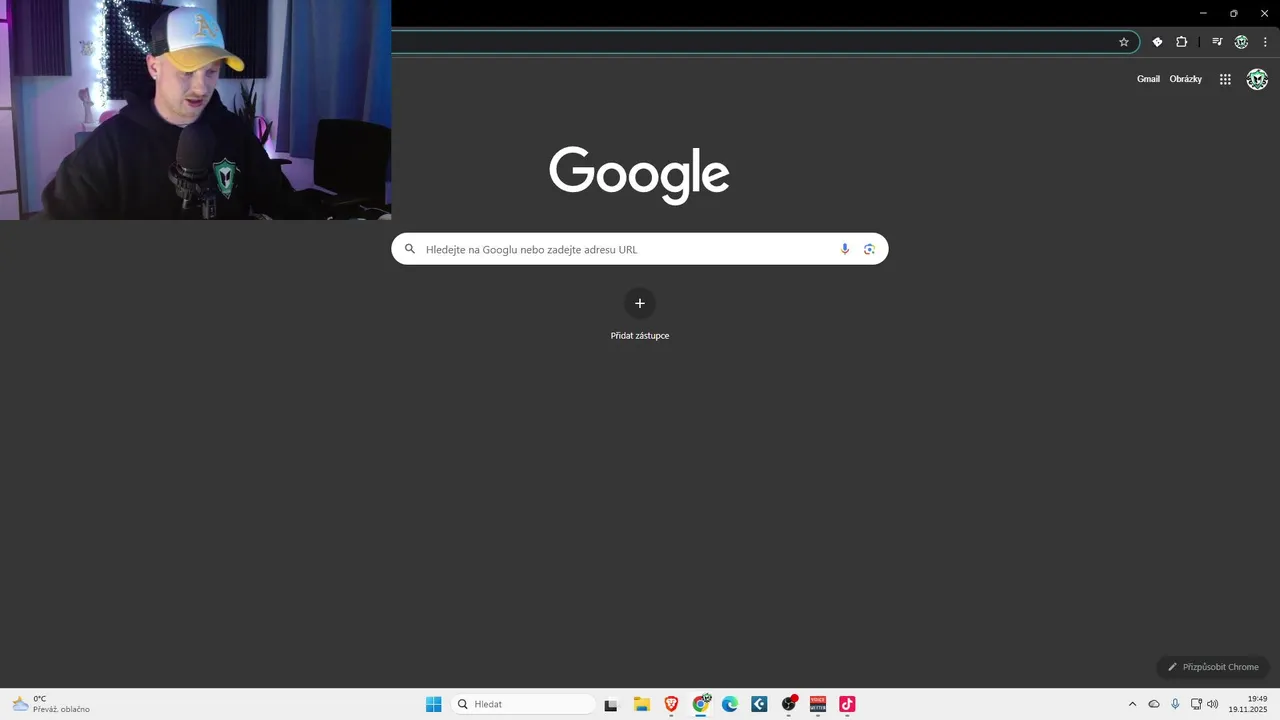
Task: Open the Google apps grid
Action: 1225,79
